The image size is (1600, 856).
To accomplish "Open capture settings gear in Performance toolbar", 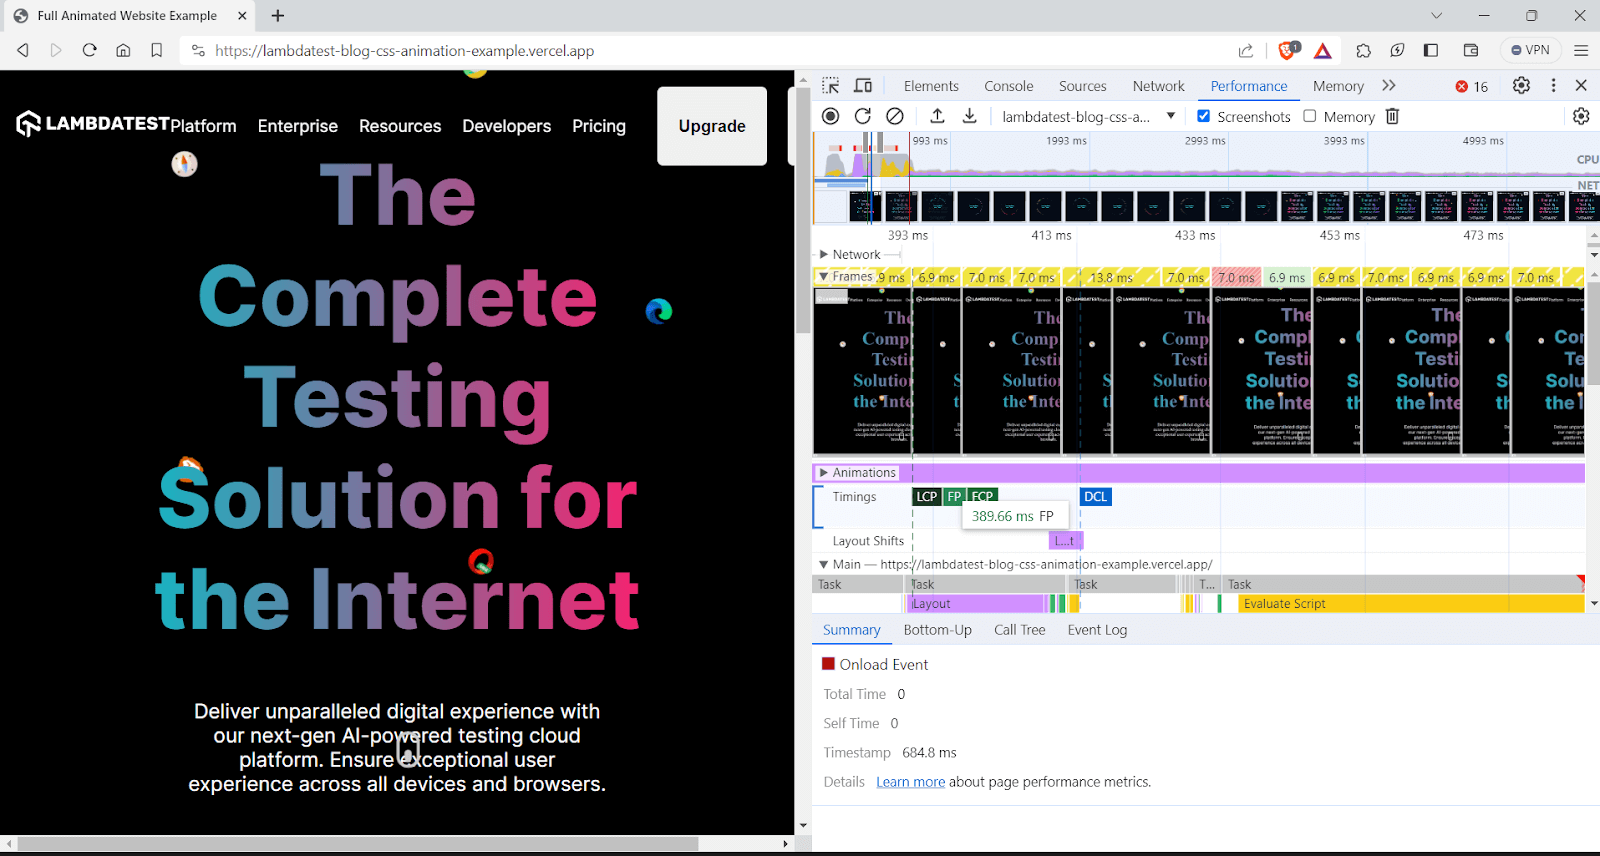I will (x=1581, y=116).
